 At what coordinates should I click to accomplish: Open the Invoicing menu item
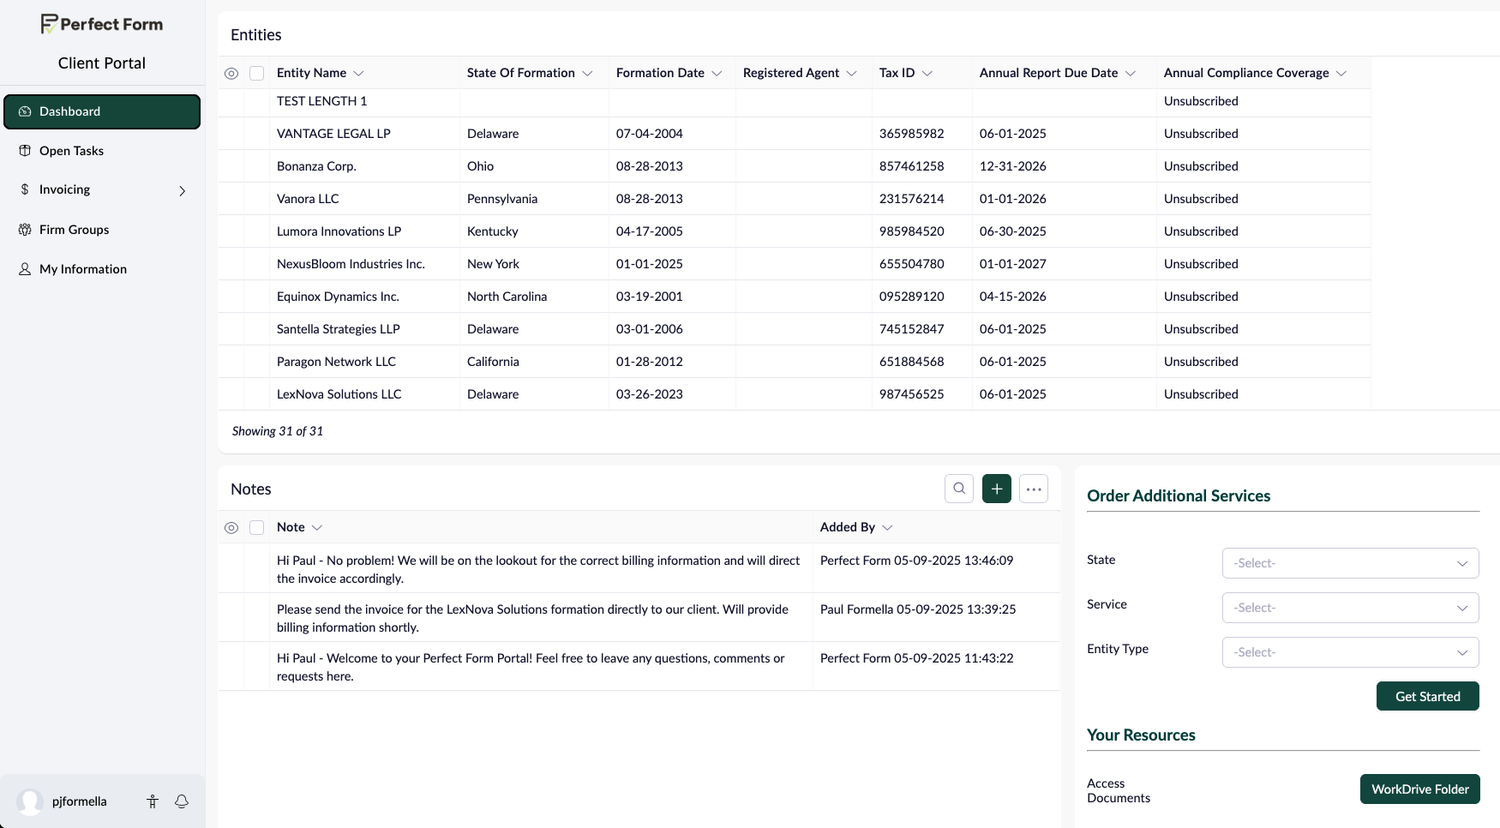tap(102, 190)
